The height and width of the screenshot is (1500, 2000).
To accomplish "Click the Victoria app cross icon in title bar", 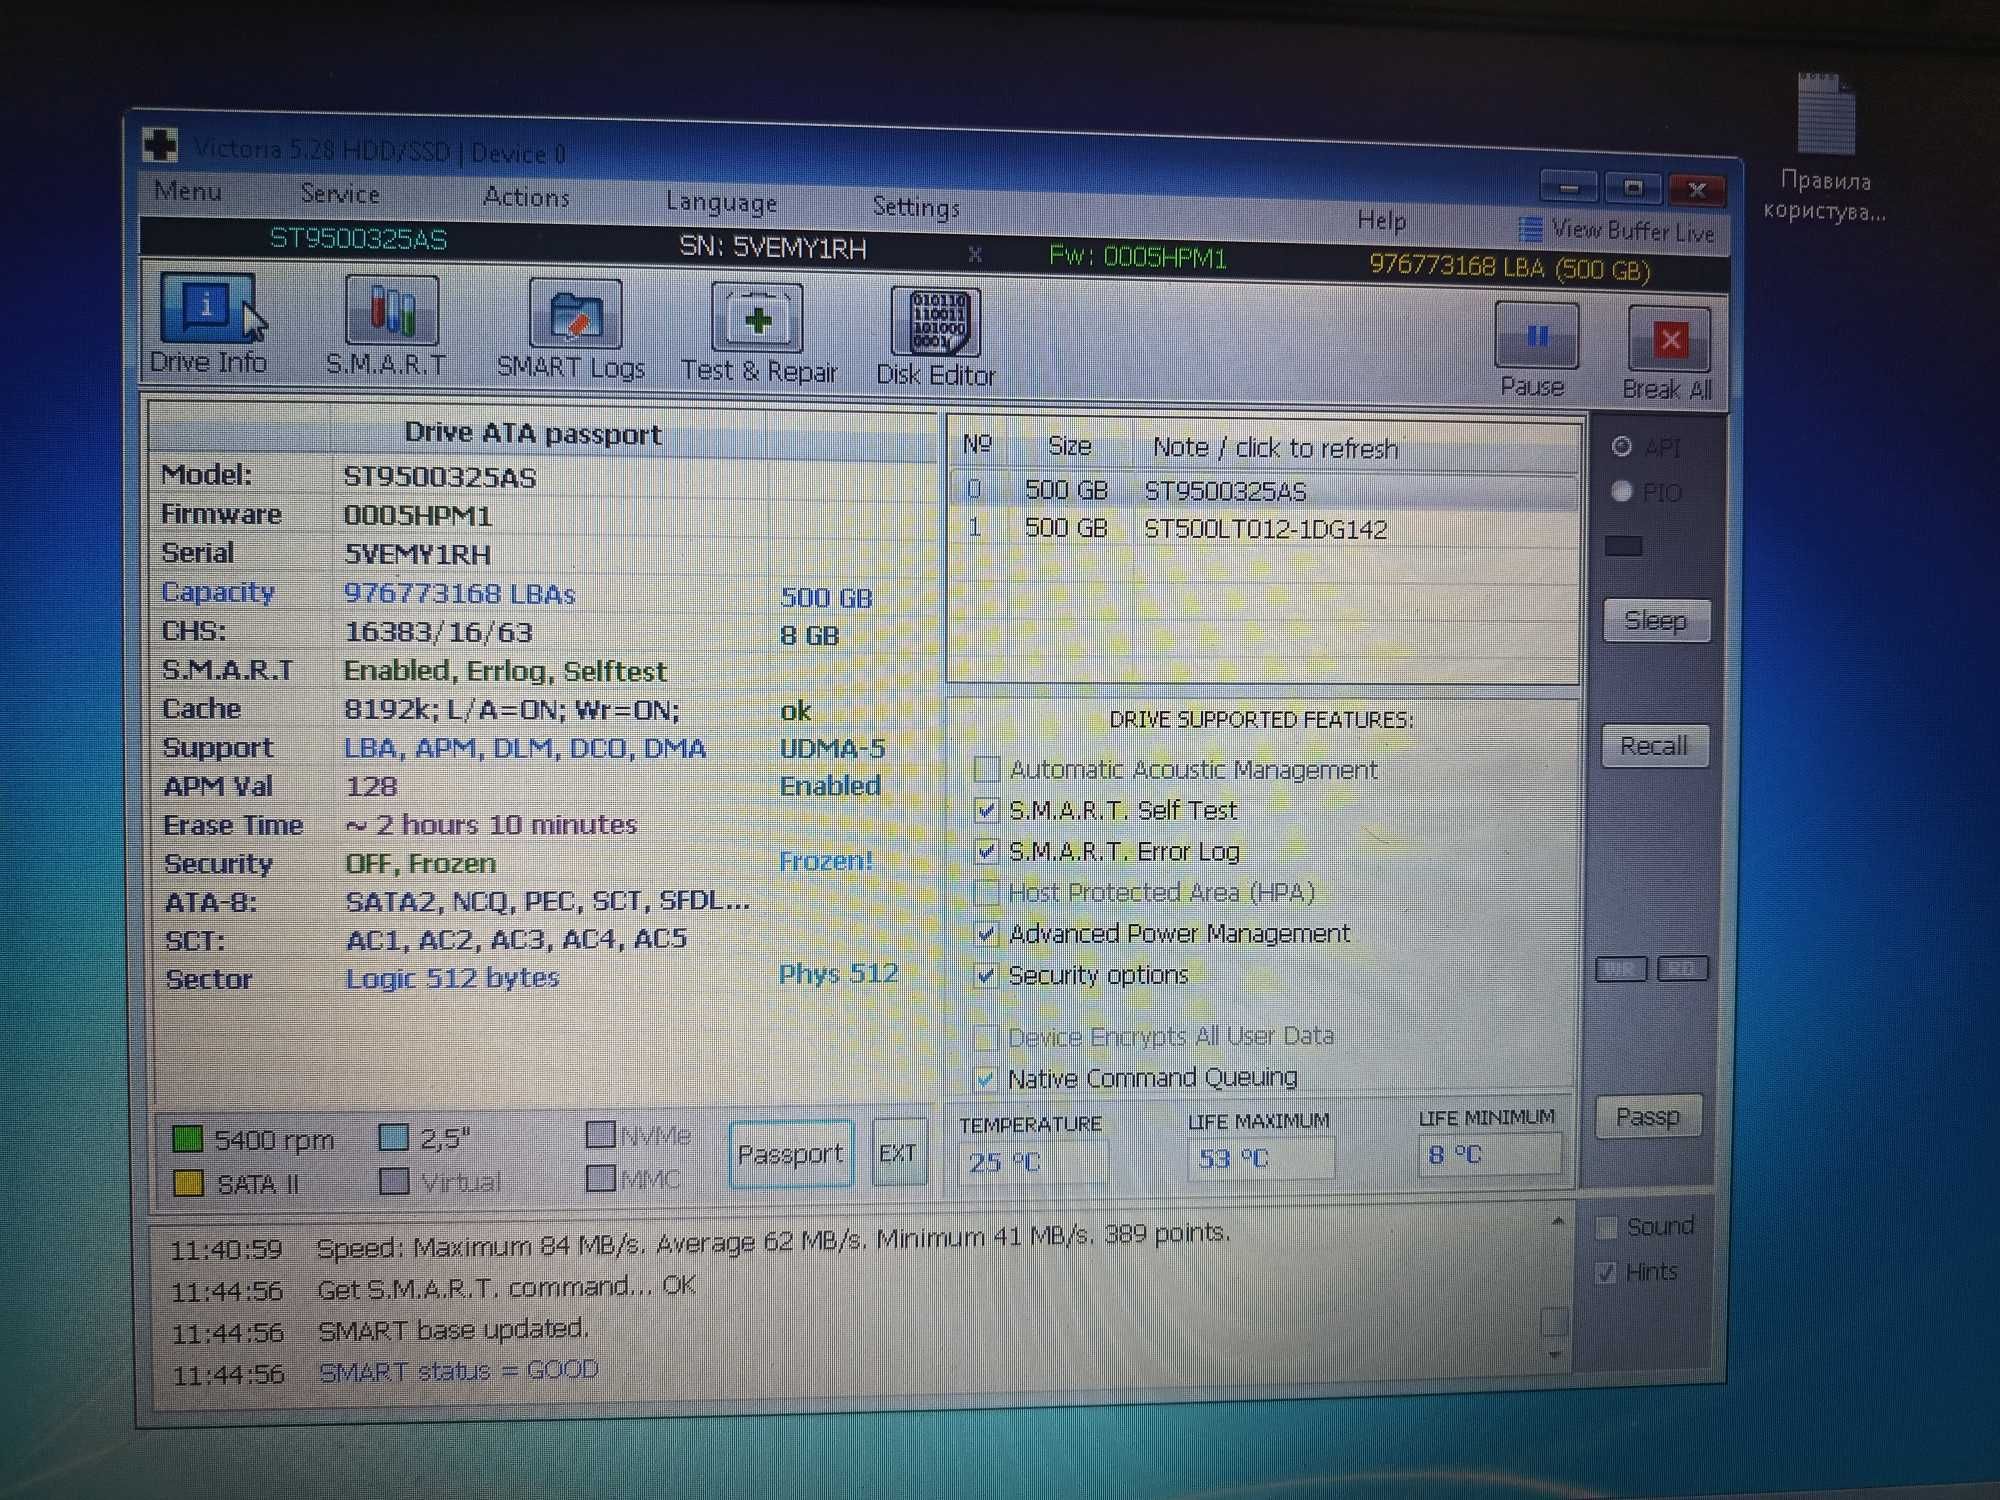I will coord(160,145).
